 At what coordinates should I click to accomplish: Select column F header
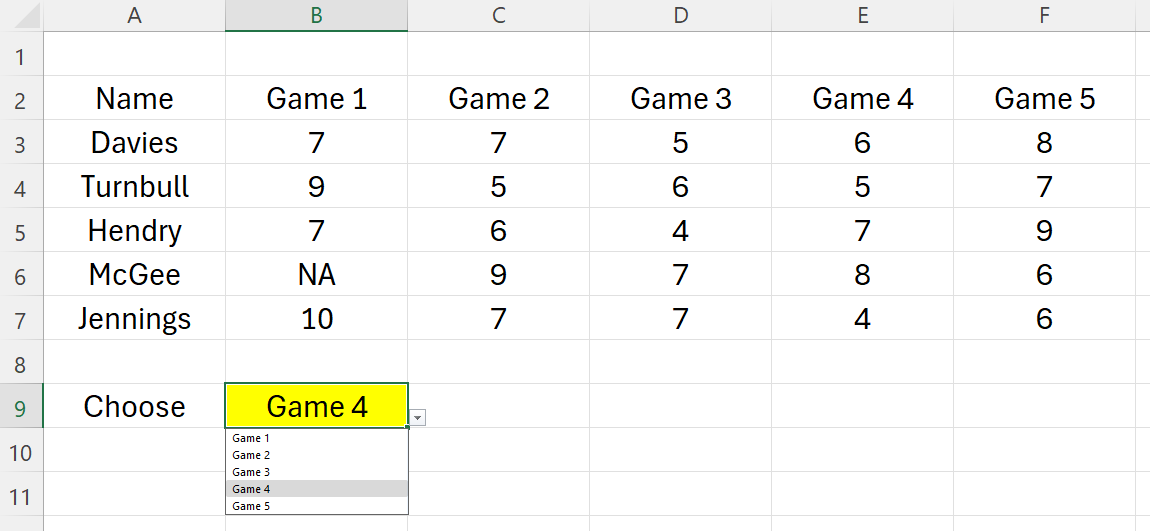point(1044,15)
